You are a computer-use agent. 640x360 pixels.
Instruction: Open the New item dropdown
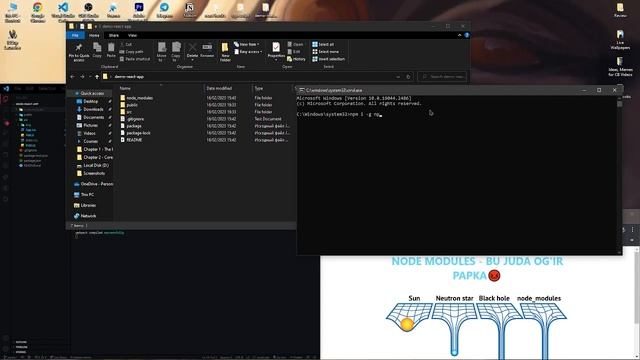pos(247,44)
